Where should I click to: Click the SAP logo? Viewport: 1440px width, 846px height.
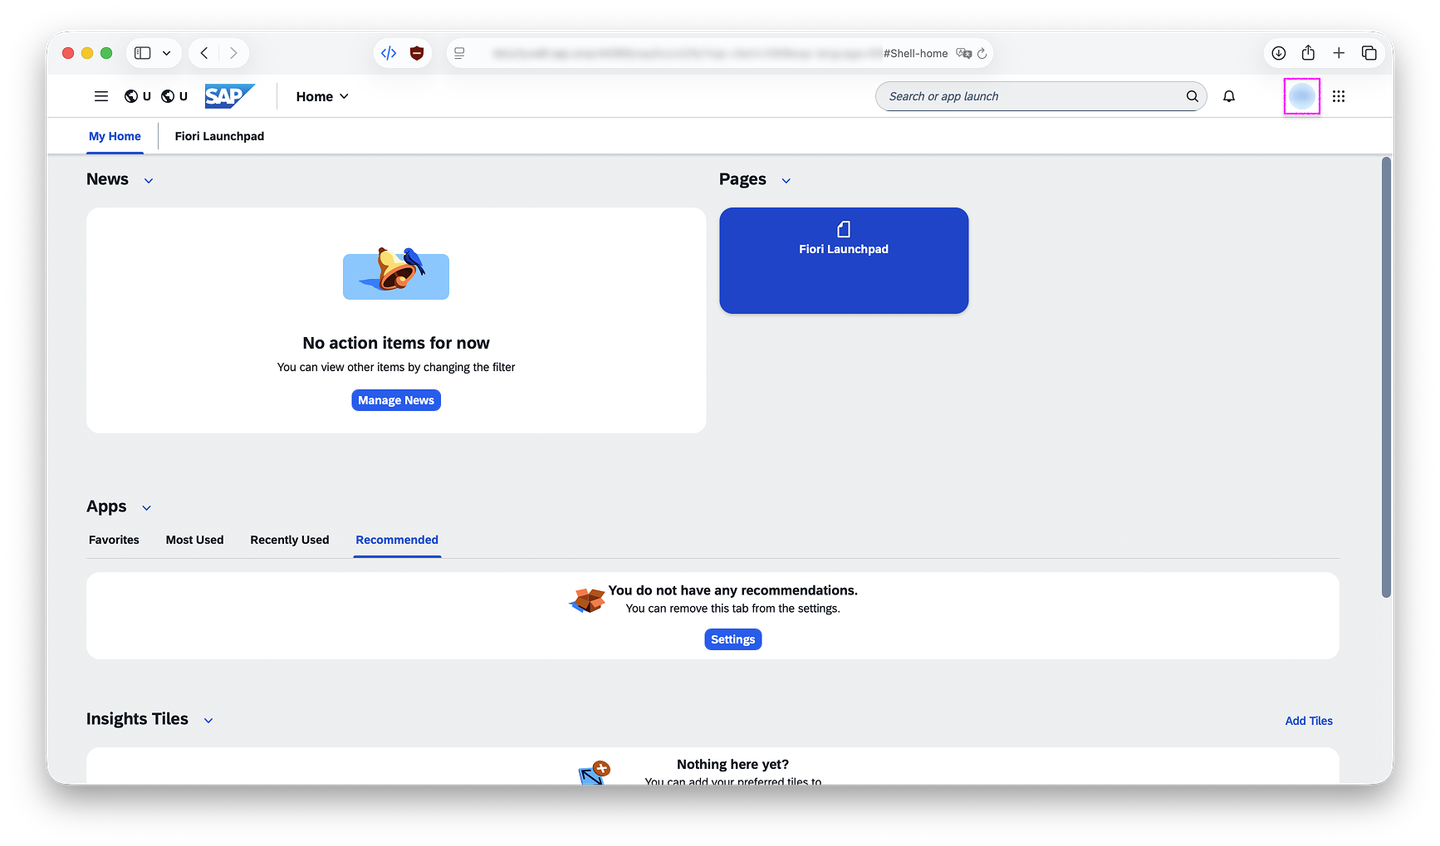tap(230, 96)
